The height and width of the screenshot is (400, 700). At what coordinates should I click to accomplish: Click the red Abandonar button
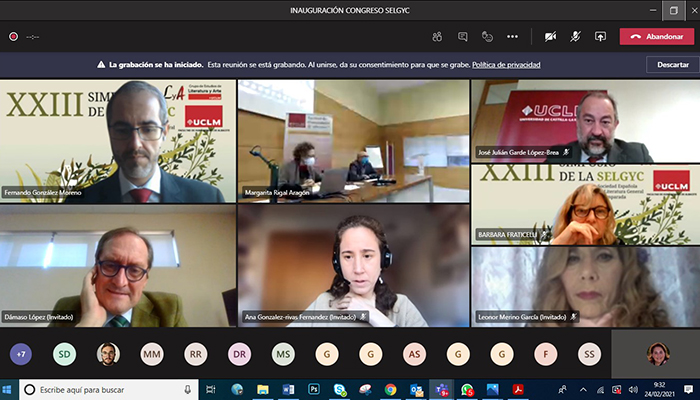(657, 36)
